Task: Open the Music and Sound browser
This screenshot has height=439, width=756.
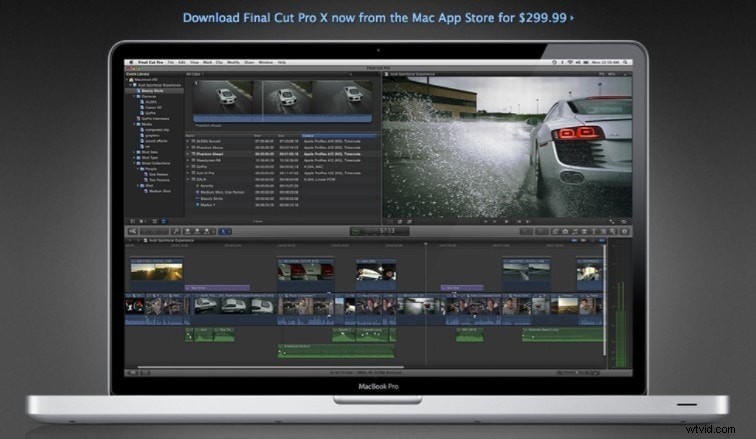Action: click(x=575, y=232)
